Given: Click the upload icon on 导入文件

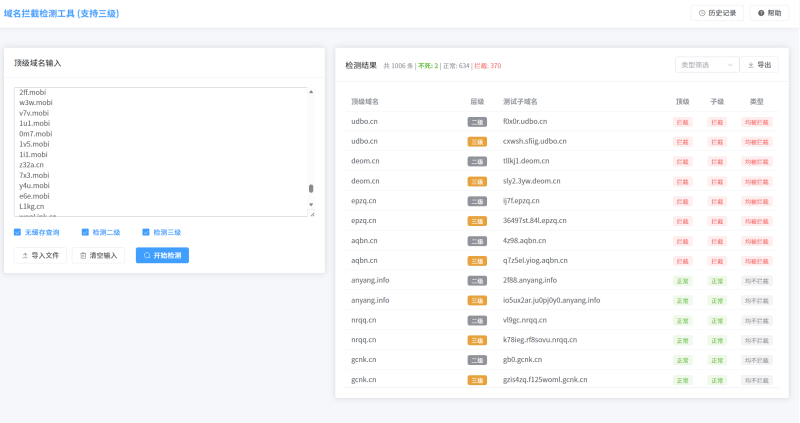Looking at the screenshot, I should click(25, 255).
